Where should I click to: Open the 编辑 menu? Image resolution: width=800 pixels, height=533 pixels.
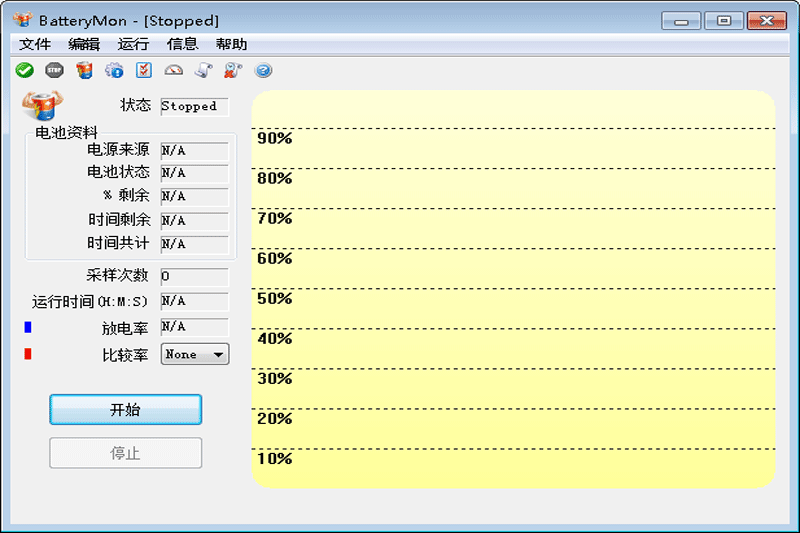click(84, 44)
